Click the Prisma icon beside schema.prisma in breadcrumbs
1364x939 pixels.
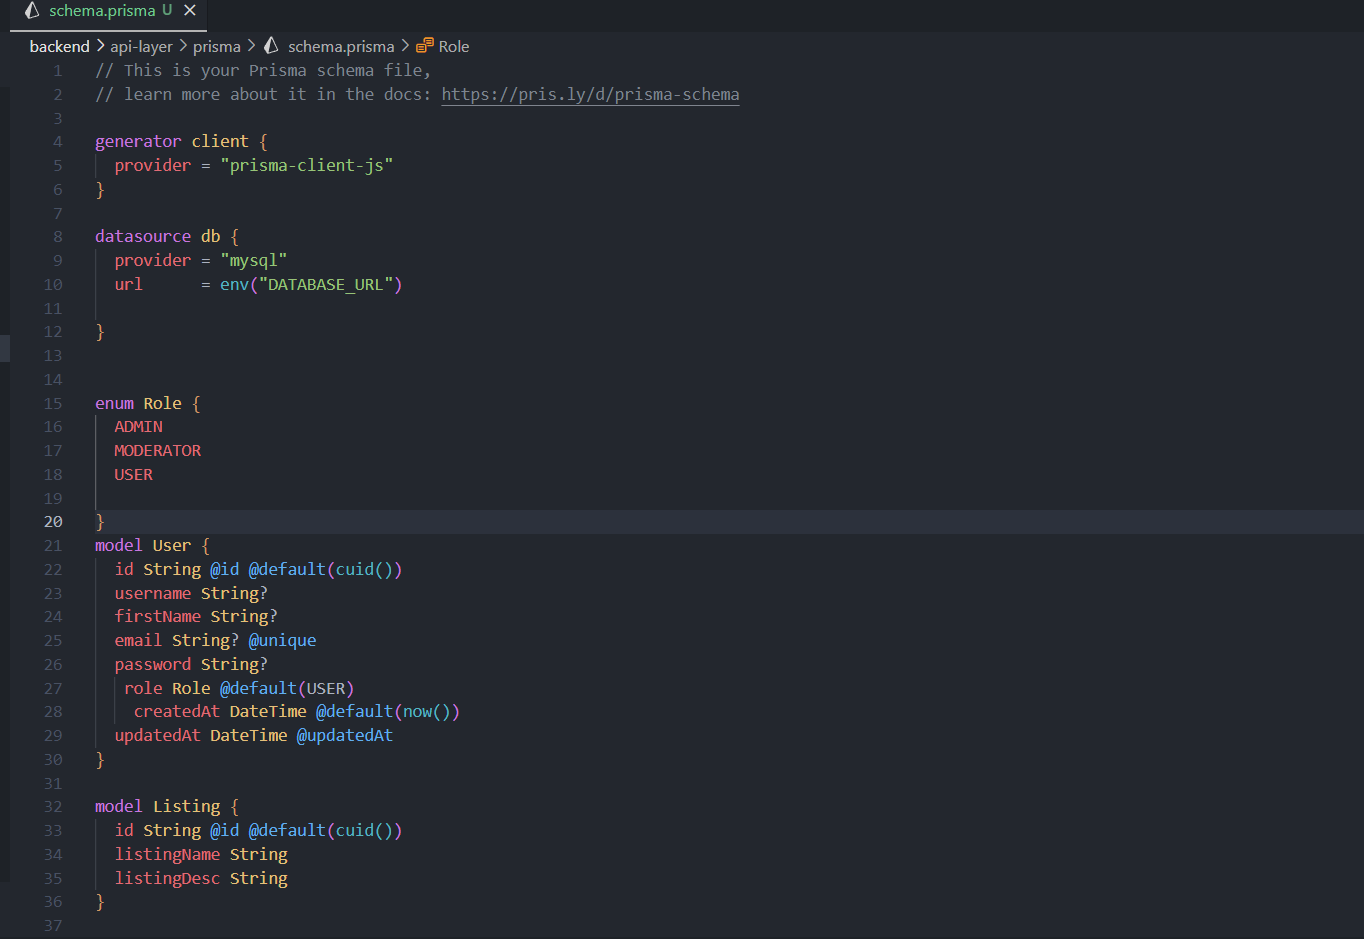tap(271, 46)
